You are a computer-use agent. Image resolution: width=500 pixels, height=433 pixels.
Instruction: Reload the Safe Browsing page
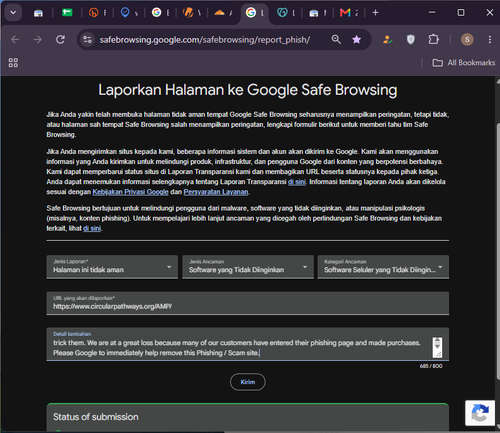60,40
